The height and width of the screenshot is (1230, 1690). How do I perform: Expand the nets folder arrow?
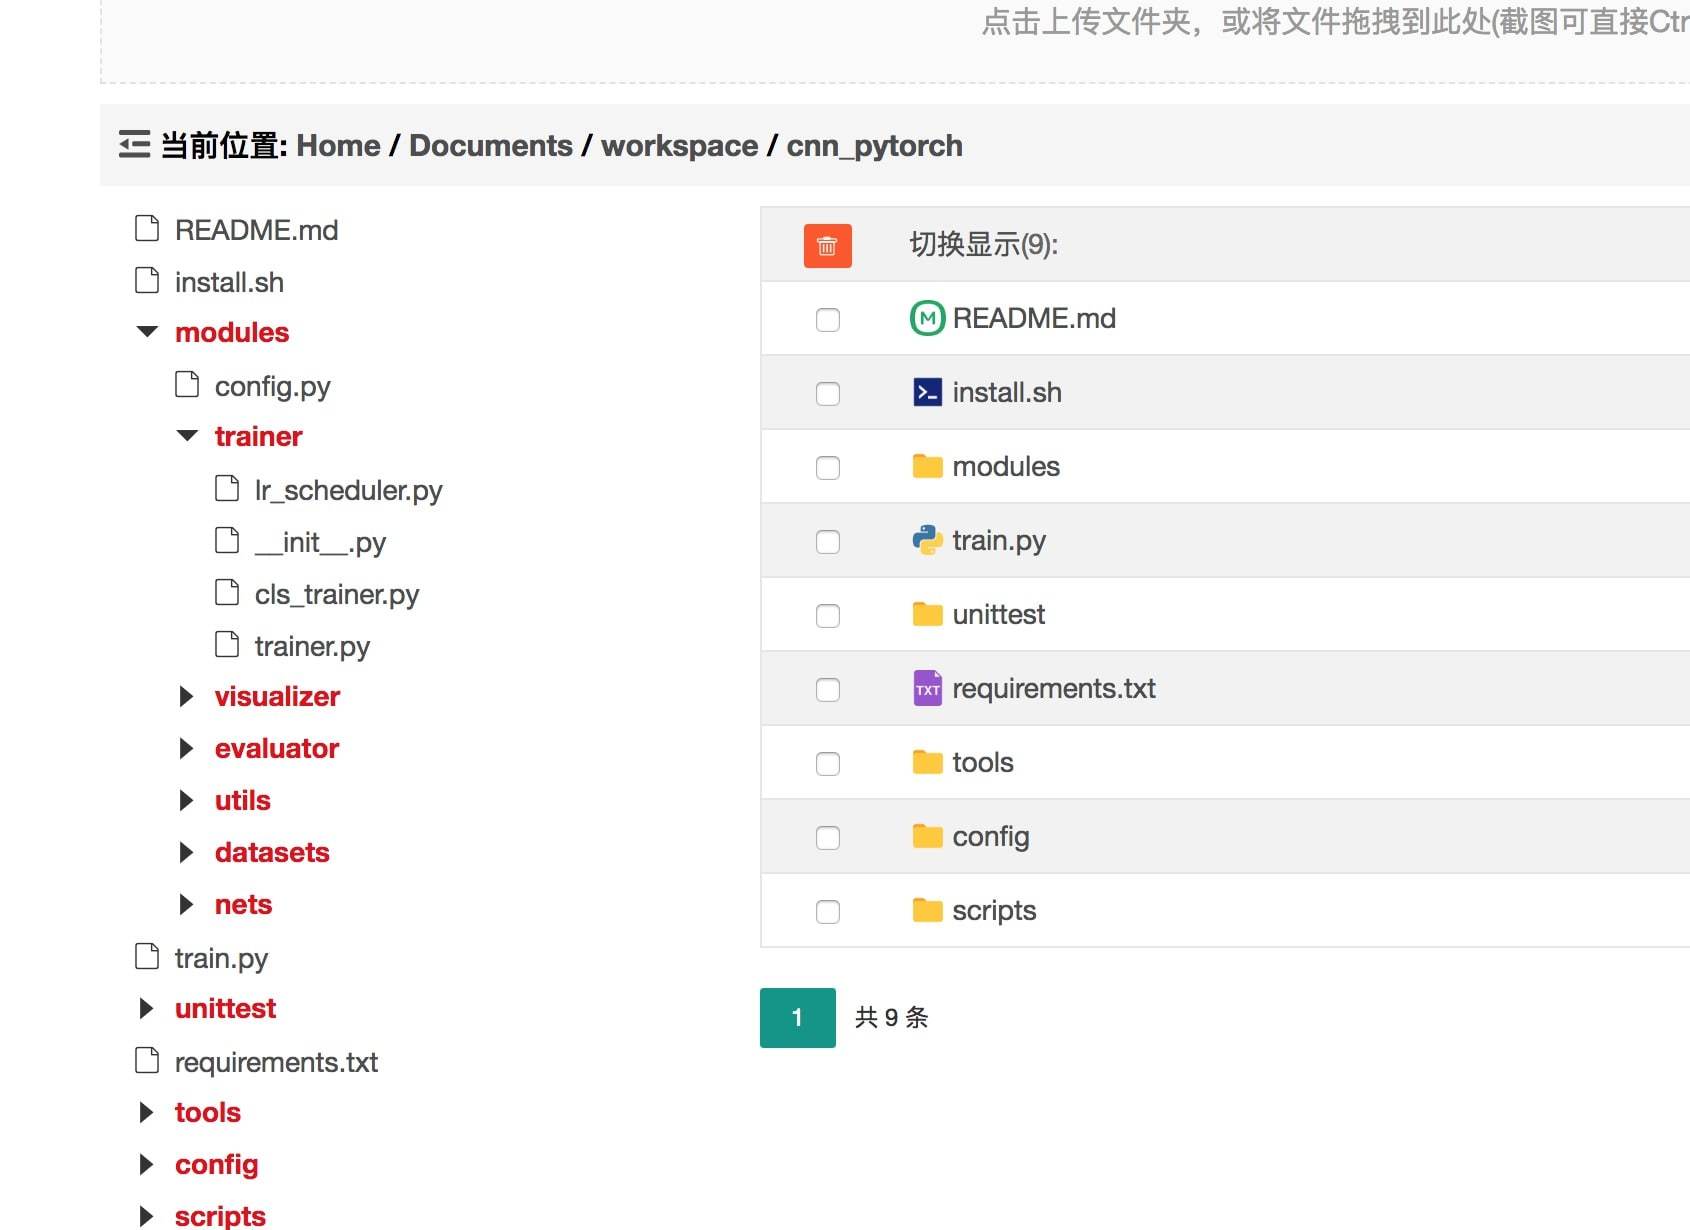click(x=186, y=904)
